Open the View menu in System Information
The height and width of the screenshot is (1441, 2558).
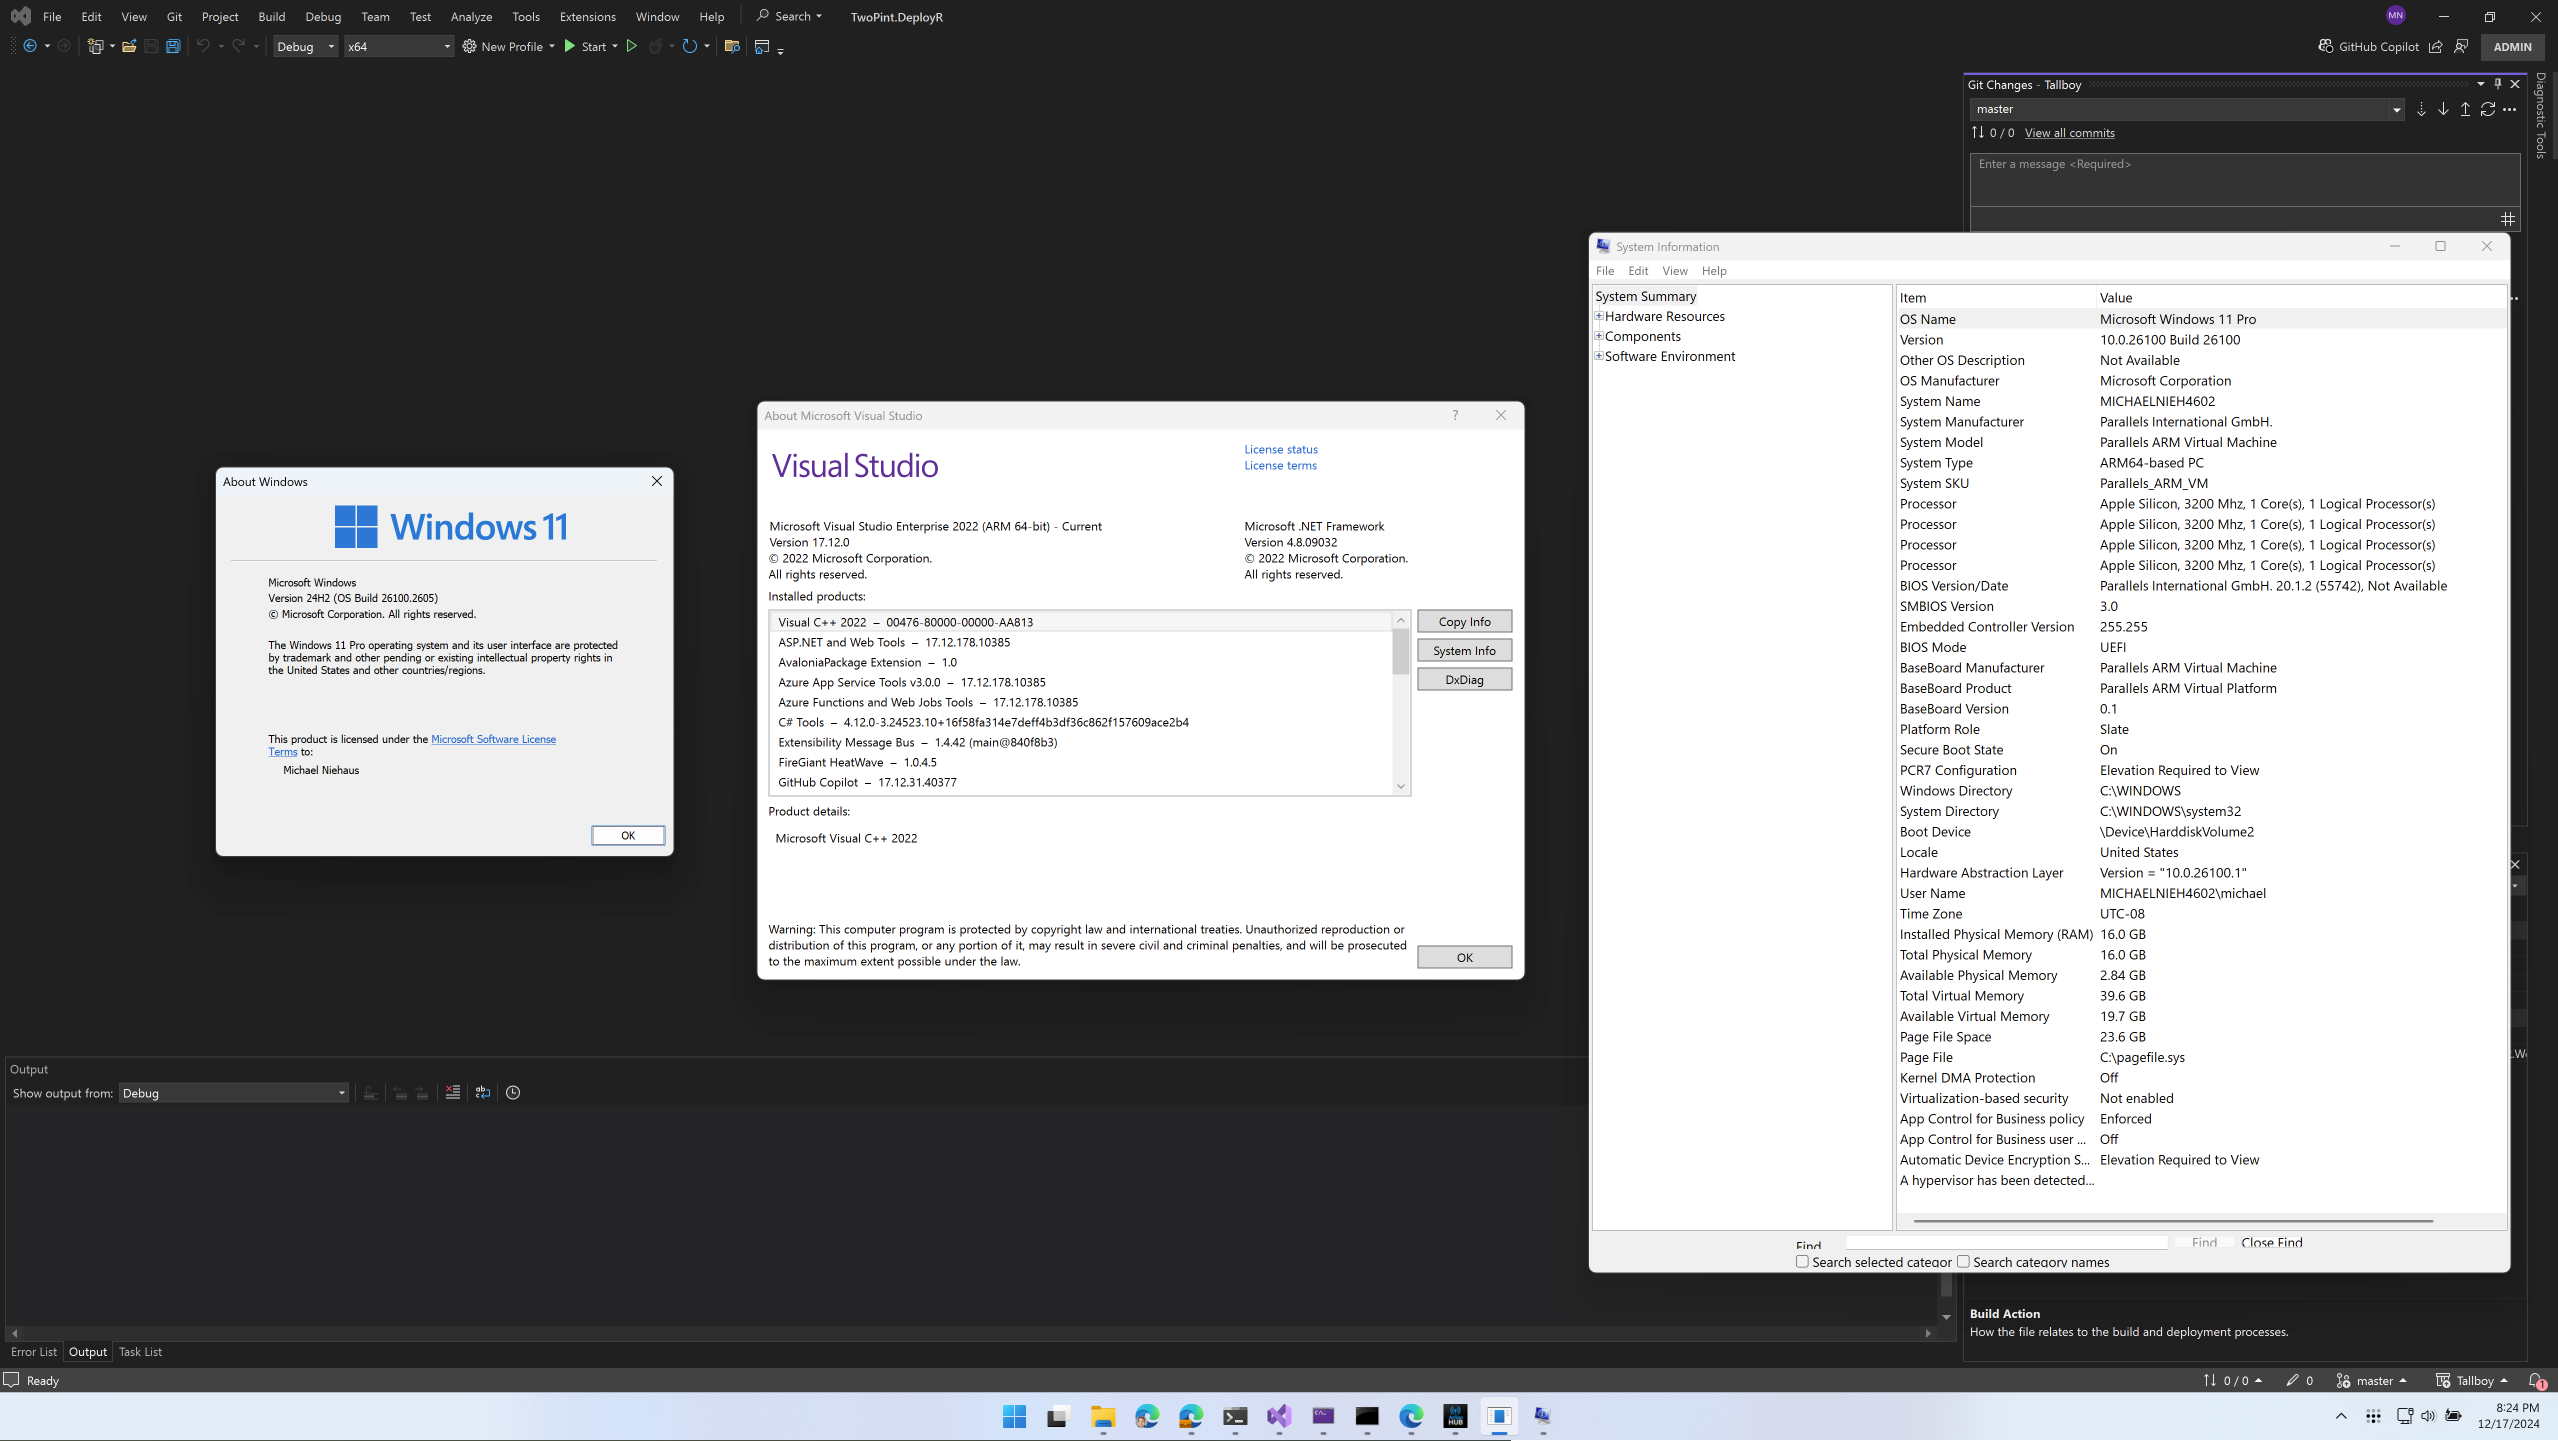[1674, 270]
